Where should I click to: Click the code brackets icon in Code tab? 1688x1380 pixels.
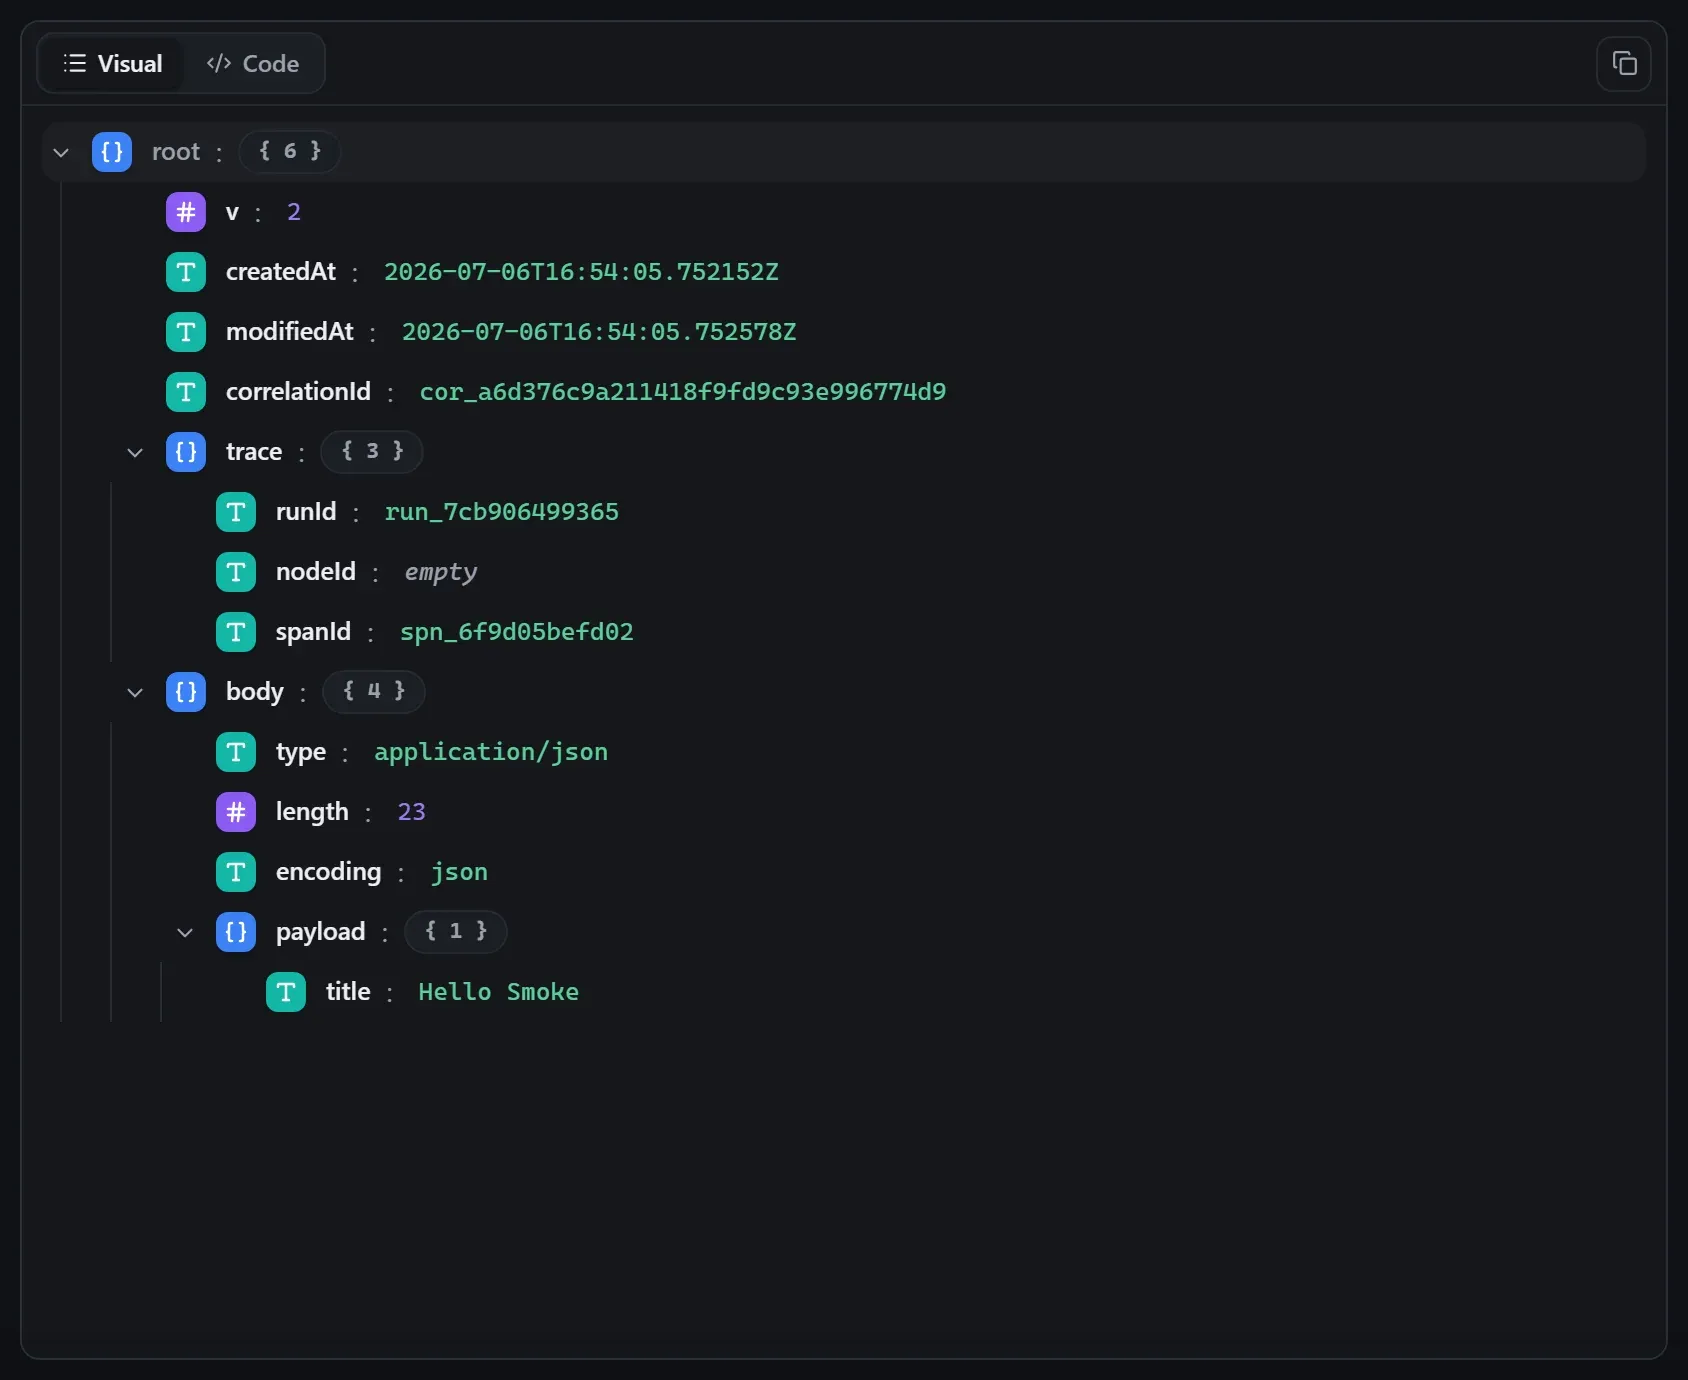[x=219, y=64]
